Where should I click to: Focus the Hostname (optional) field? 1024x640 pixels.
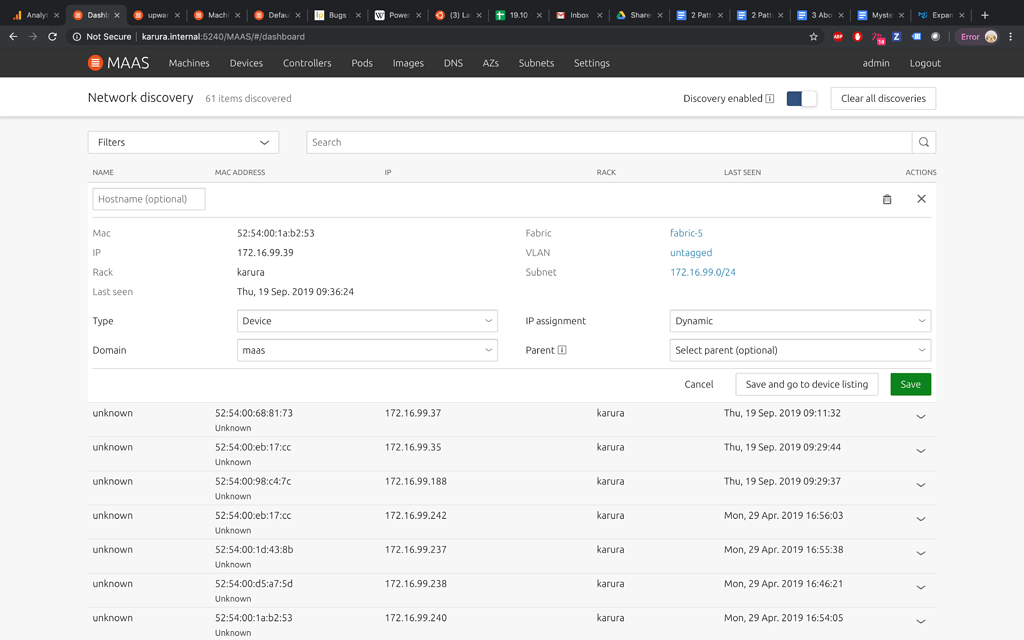[149, 199]
